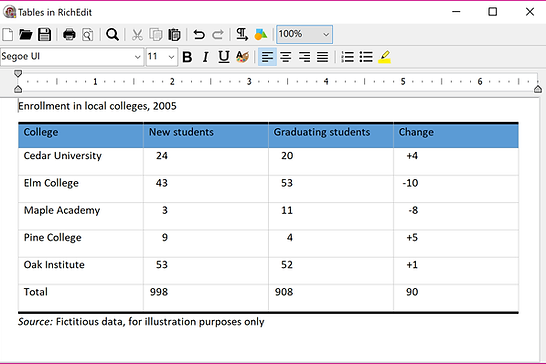Toggle Bold formatting
Viewport: 546px width, 364px height.
pyautogui.click(x=187, y=57)
